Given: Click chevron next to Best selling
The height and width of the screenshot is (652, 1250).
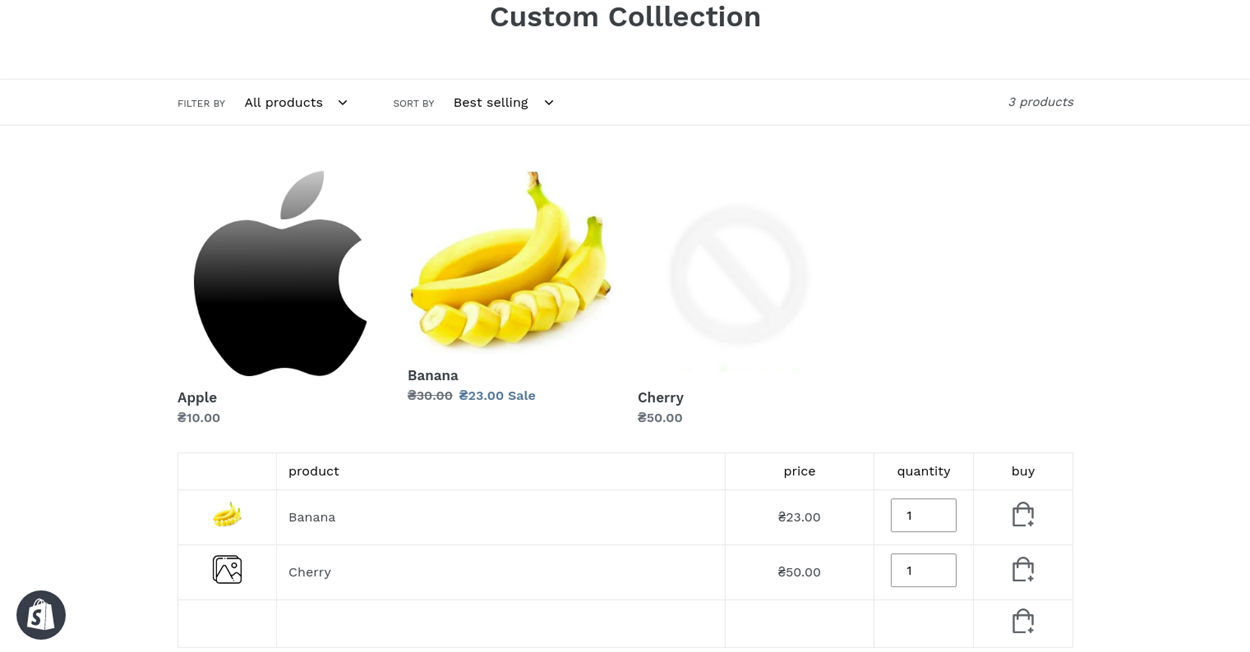Looking at the screenshot, I should (x=548, y=103).
